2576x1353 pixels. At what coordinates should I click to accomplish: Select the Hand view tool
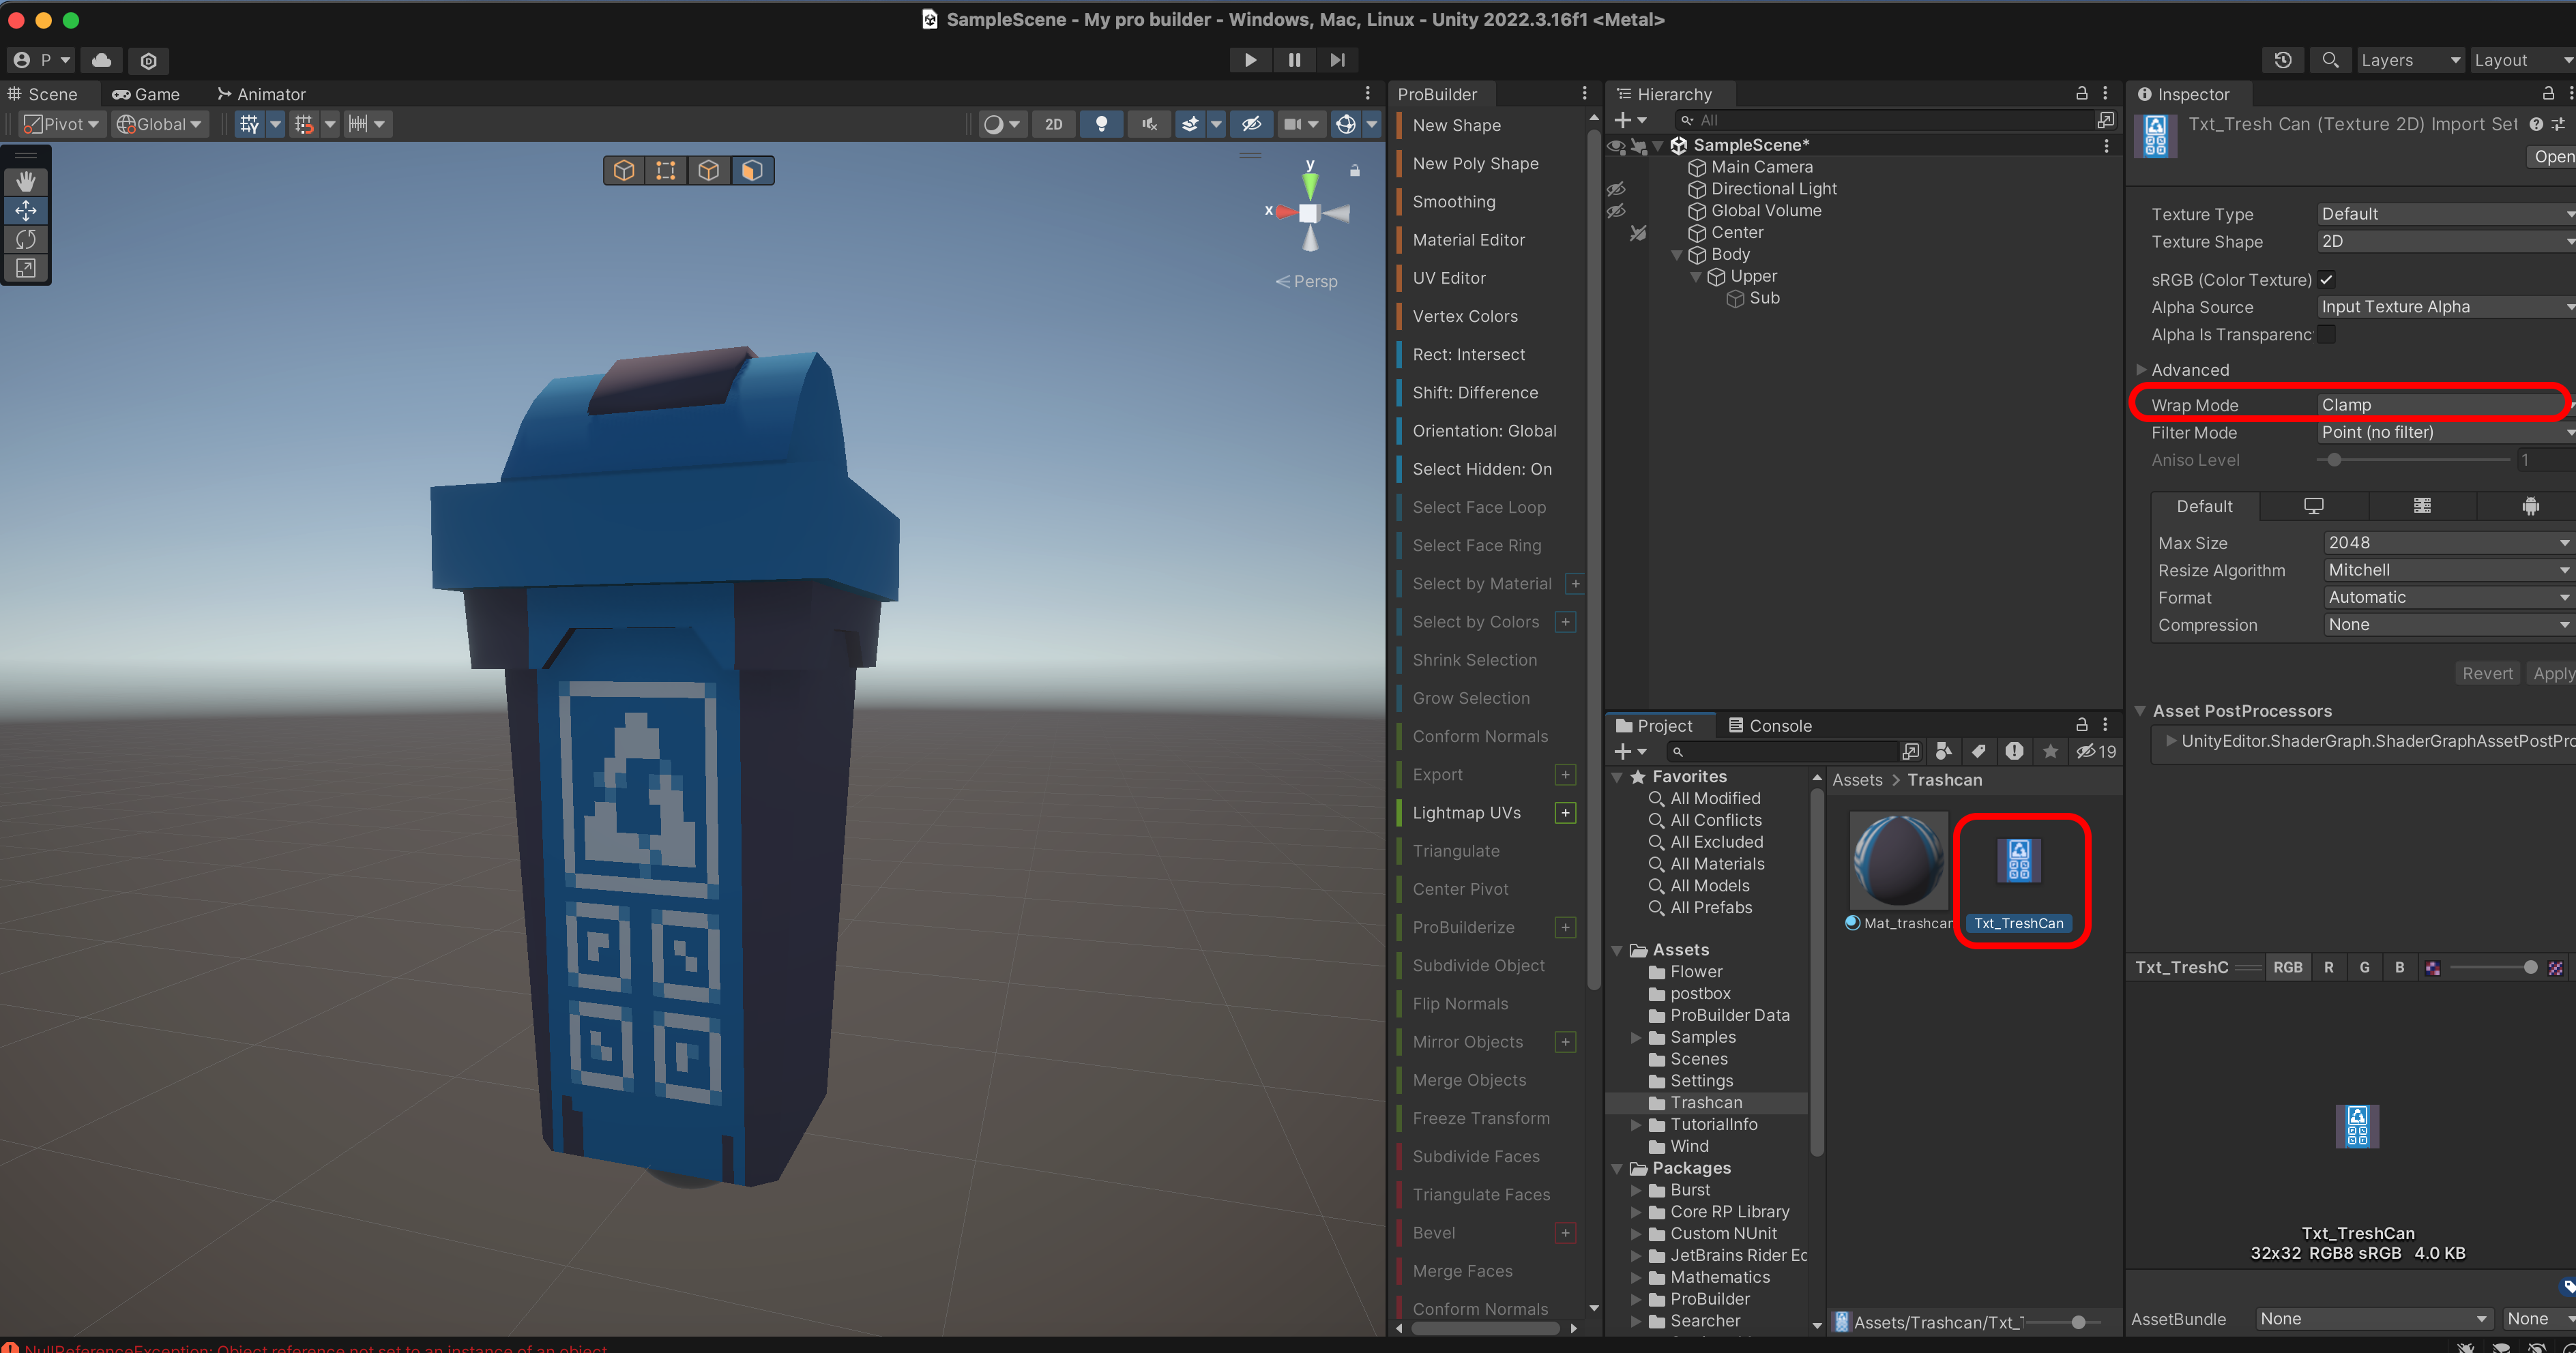(x=26, y=181)
